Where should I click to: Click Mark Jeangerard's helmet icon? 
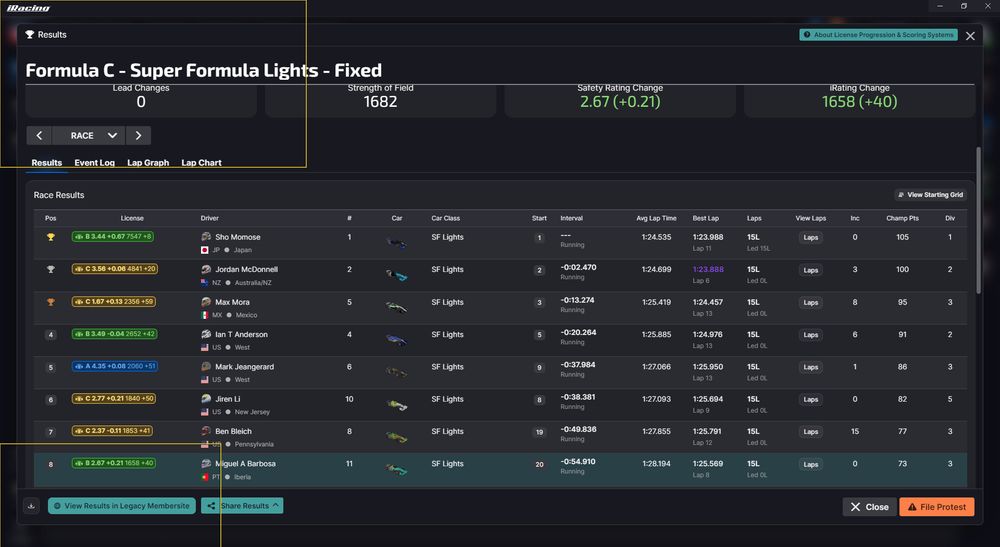click(206, 367)
